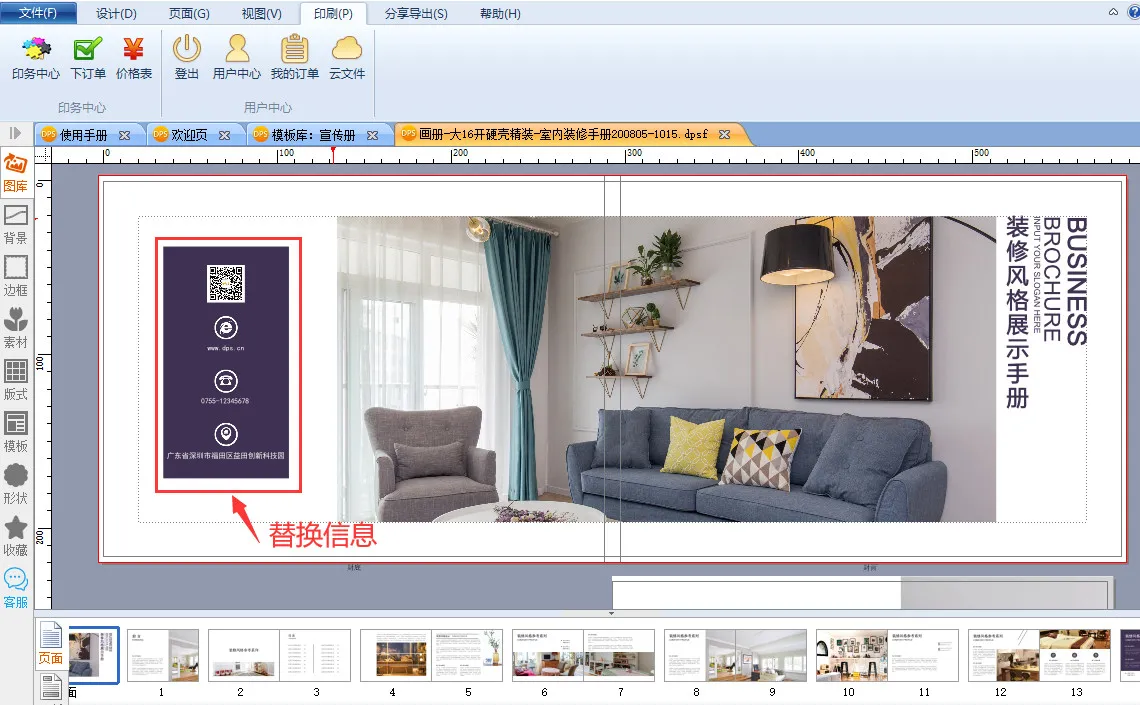The width and height of the screenshot is (1140, 705).
Task: Select the 0755-12345678 phone text
Action: tap(225, 400)
